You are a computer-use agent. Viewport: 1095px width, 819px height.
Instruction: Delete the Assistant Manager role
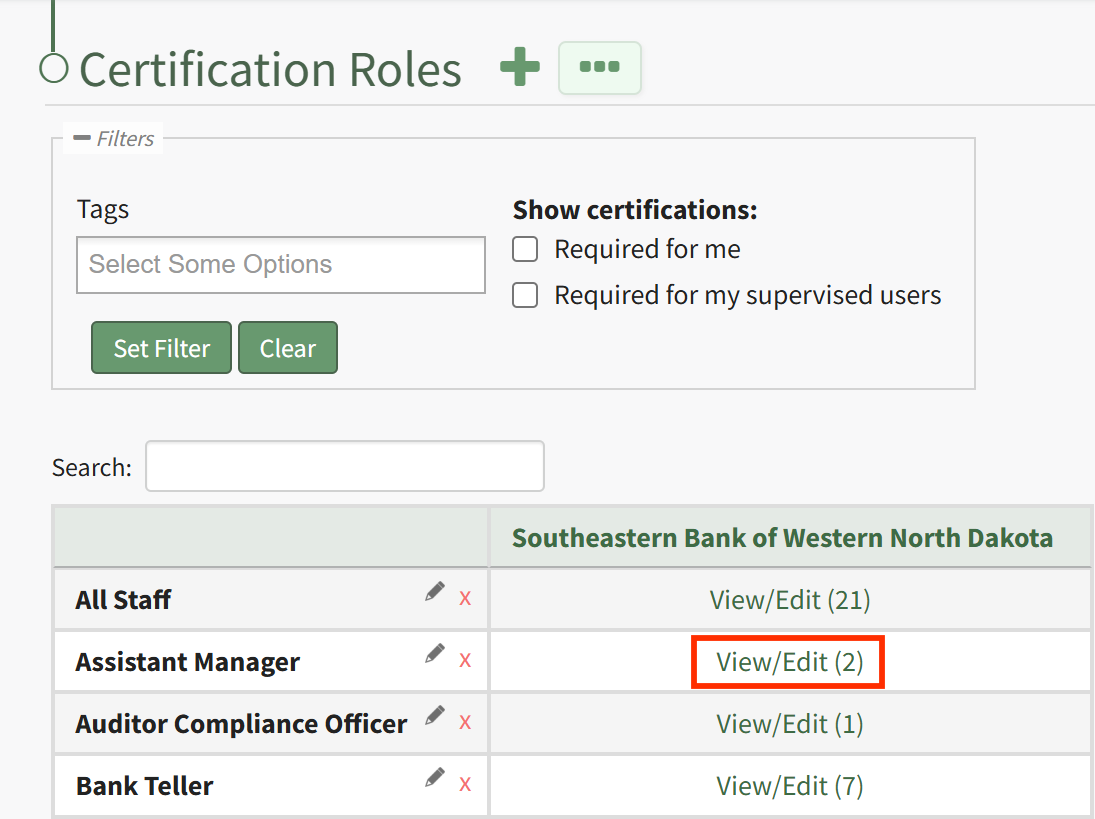point(465,661)
